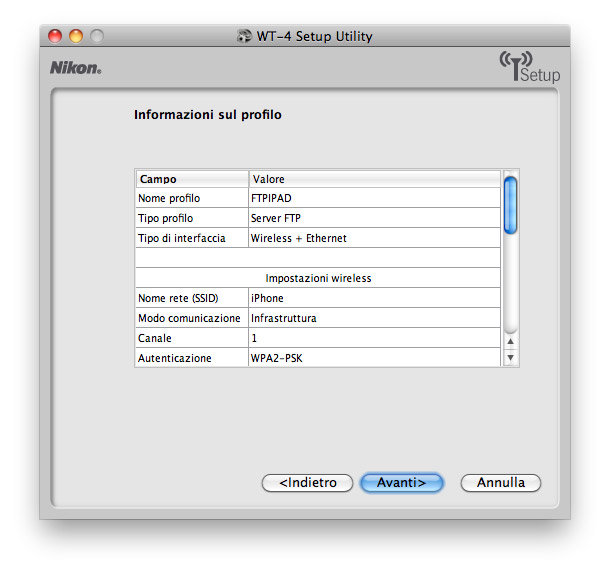Select the Modo comunicazione Infrastruttura row
610x574 pixels.
click(x=318, y=318)
